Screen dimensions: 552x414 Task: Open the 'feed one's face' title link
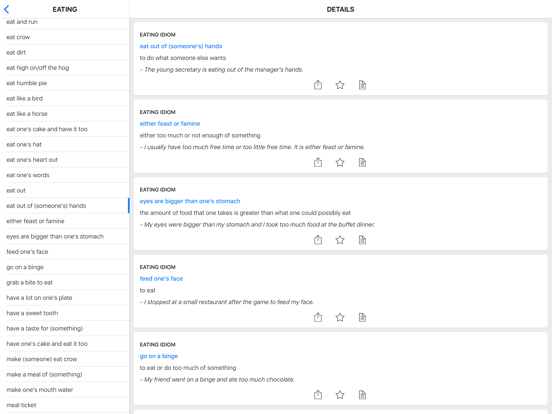[161, 278]
